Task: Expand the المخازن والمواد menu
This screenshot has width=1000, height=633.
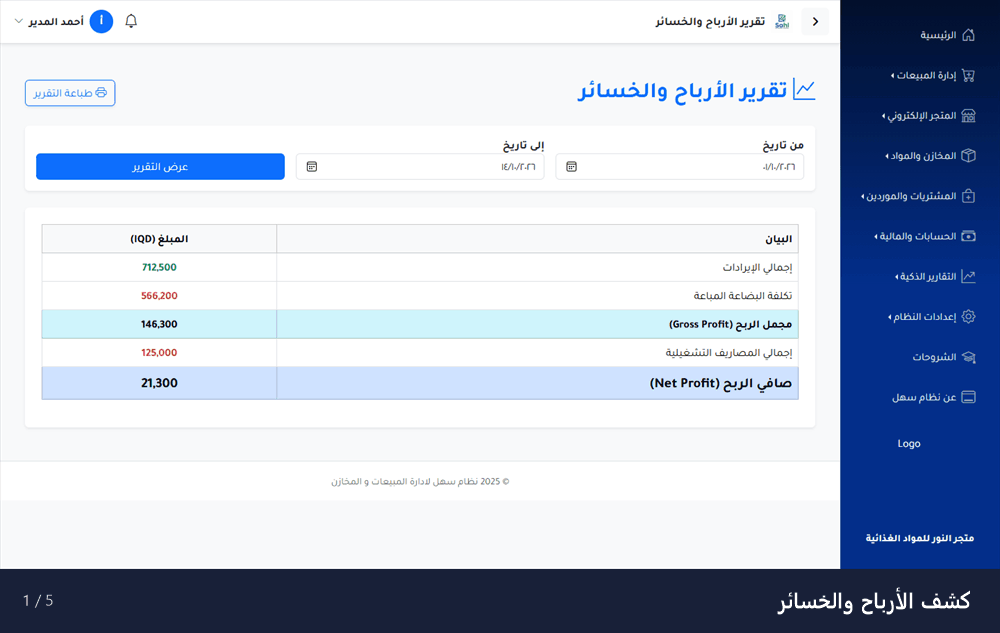Action: 921,156
